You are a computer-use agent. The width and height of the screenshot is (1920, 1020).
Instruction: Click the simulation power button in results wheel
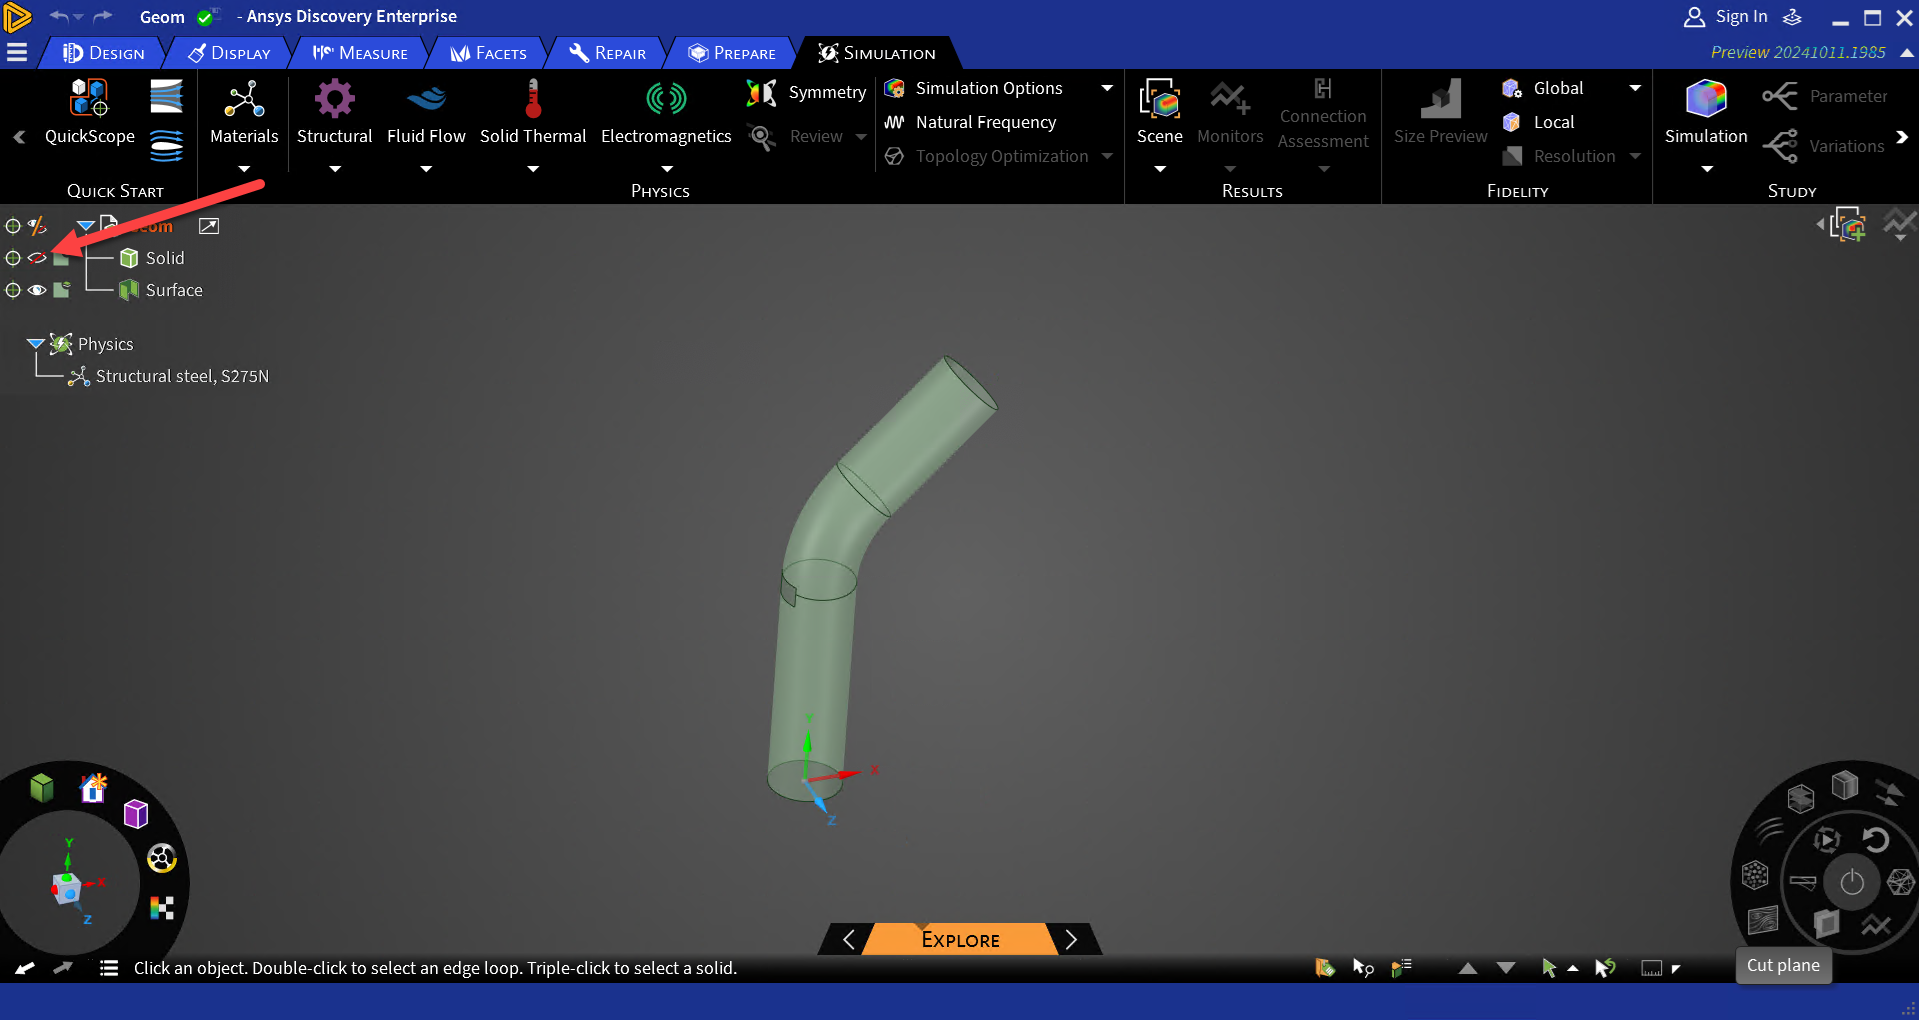pyautogui.click(x=1852, y=882)
